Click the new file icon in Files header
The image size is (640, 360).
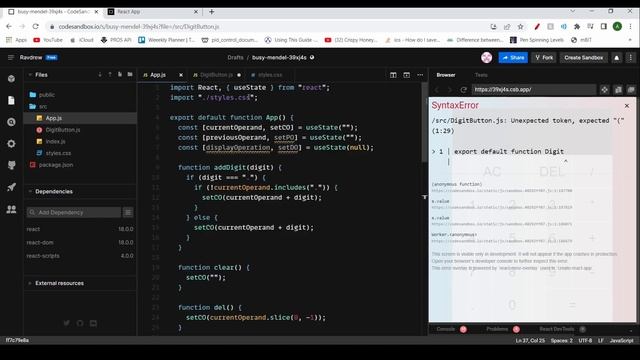120,75
